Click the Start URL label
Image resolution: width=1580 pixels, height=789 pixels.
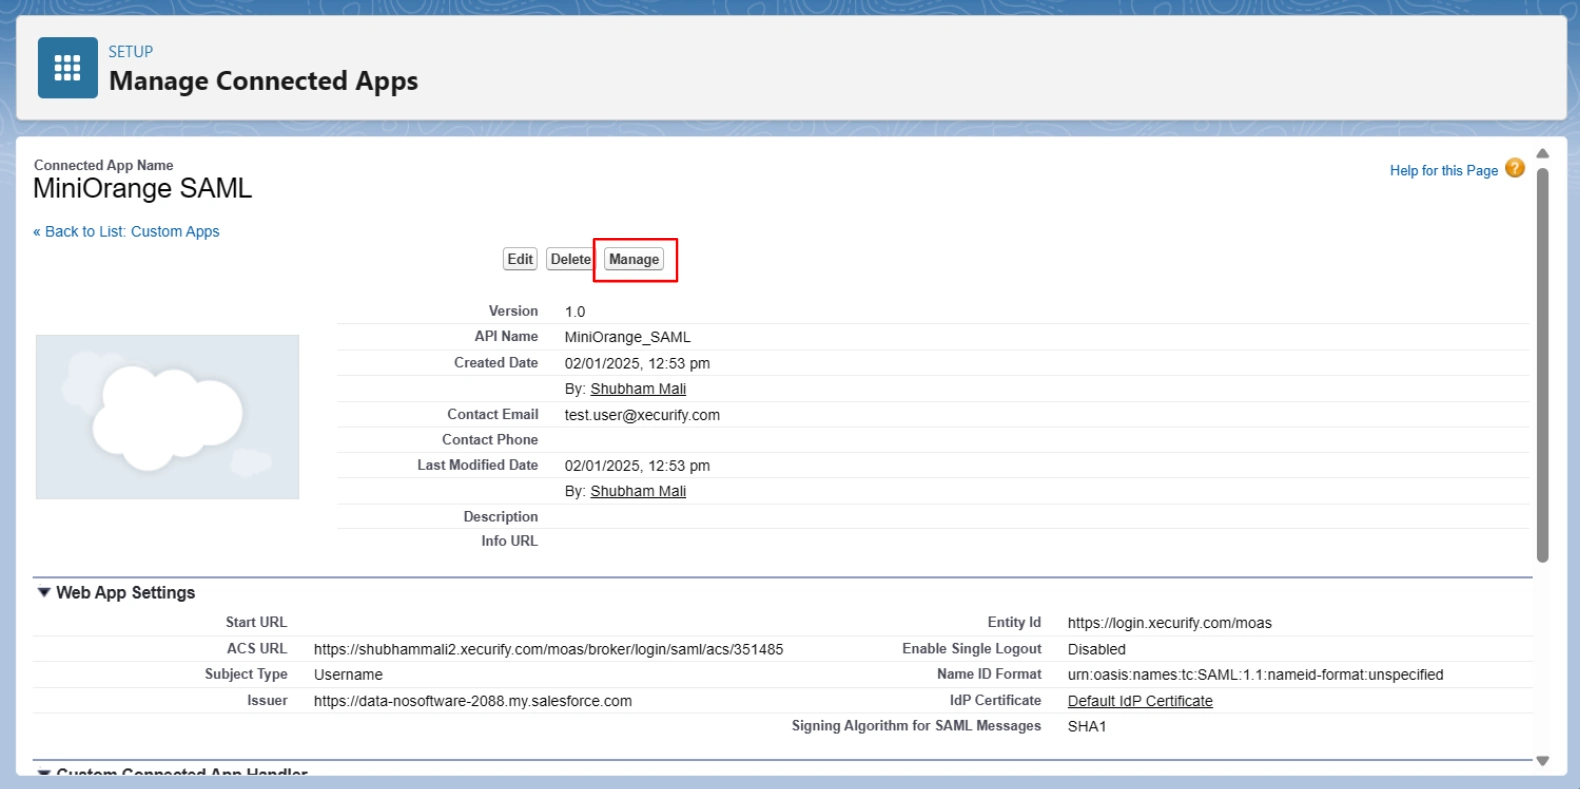[x=256, y=622]
